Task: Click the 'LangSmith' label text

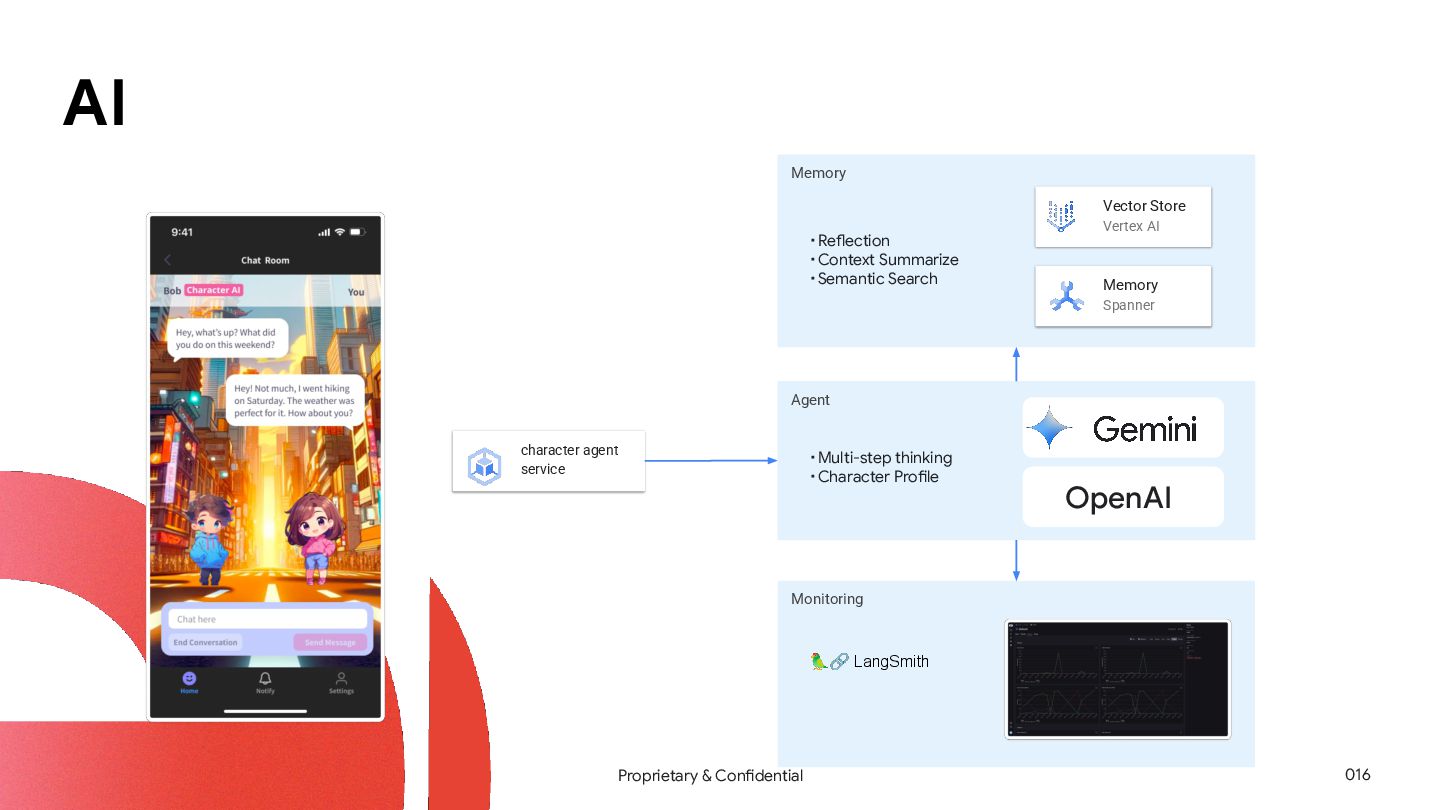Action: pos(891,661)
